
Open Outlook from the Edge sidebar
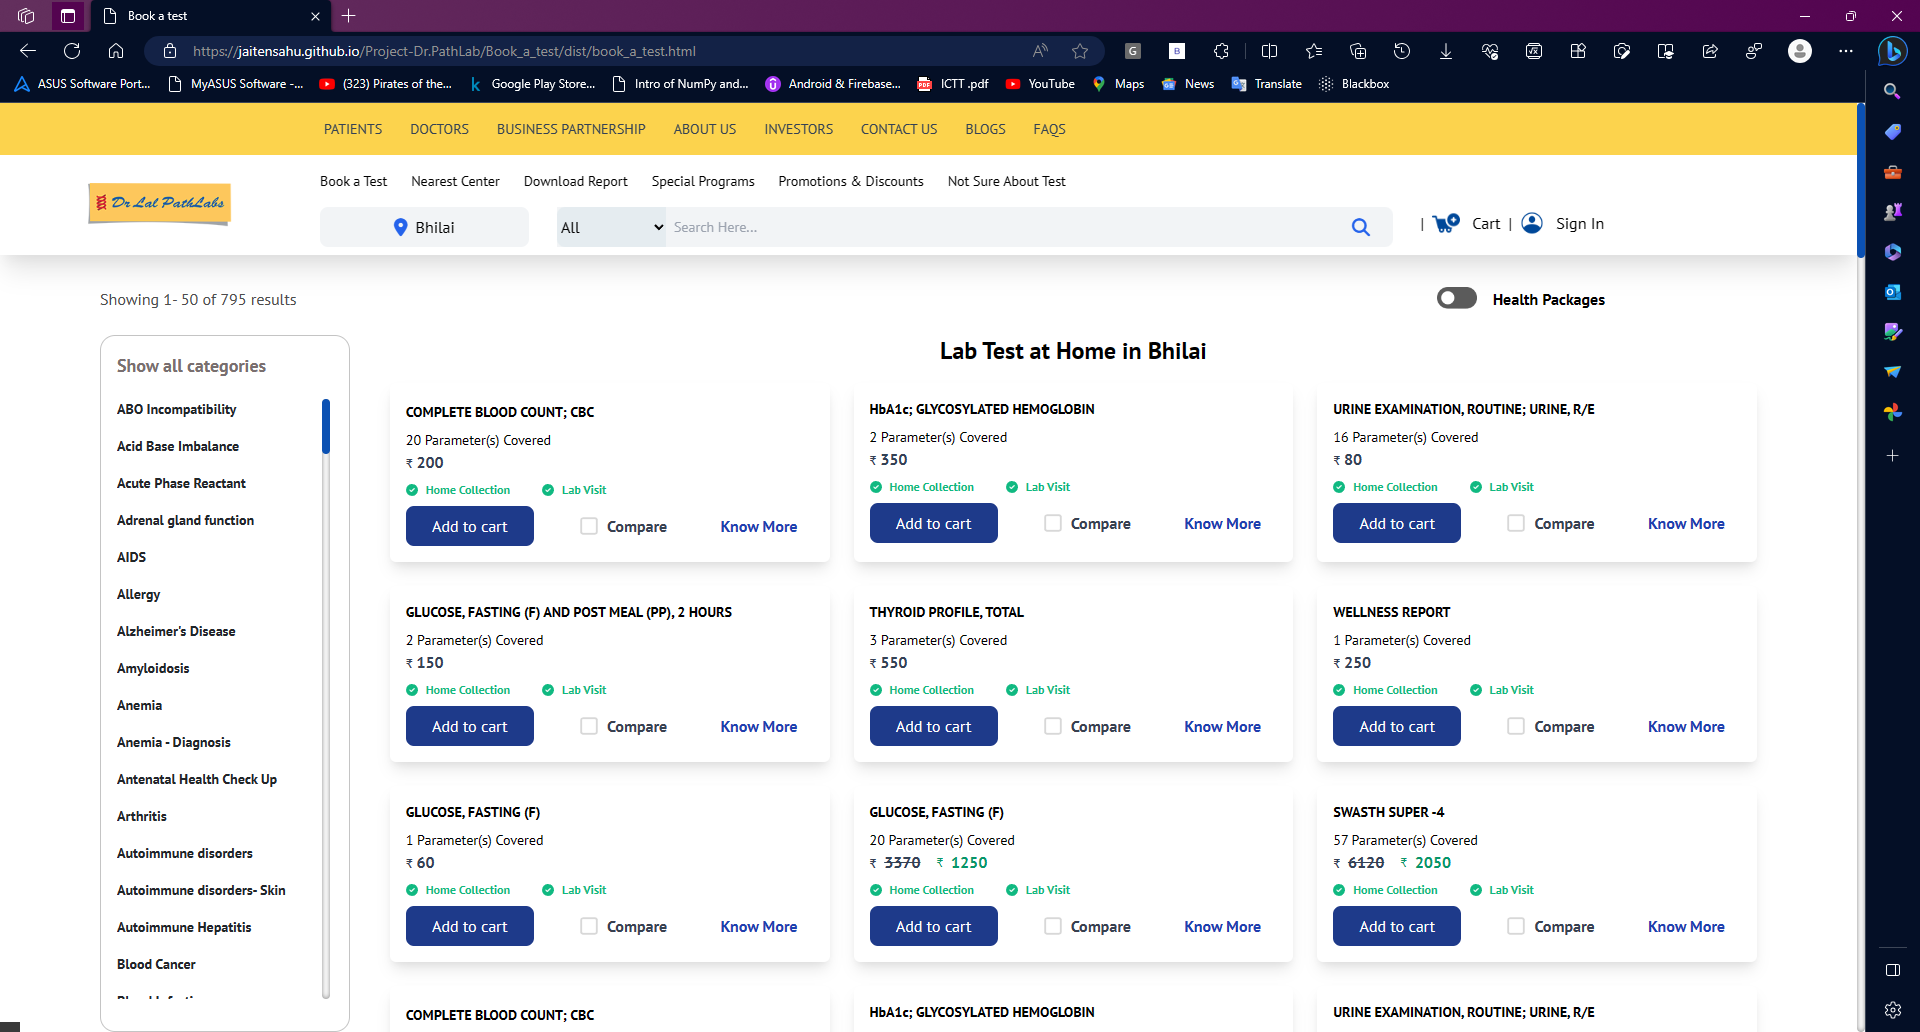[1892, 292]
